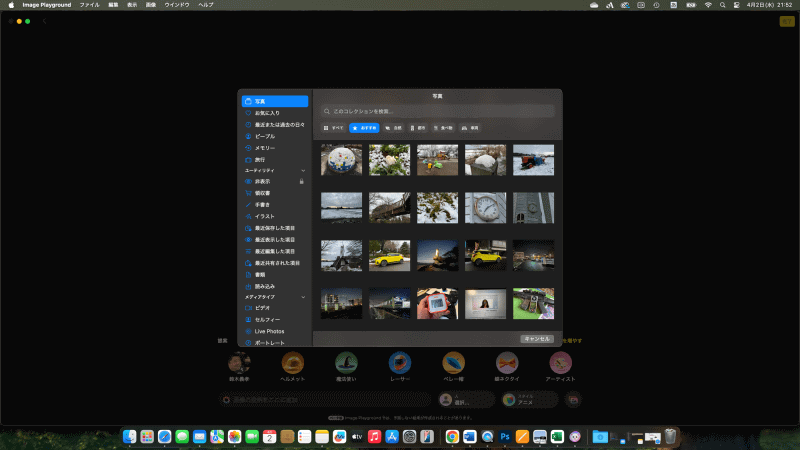Screen dimensions: 800x450
Task: Open ビデオ (Videos) media type in sidebar
Action: (262, 308)
